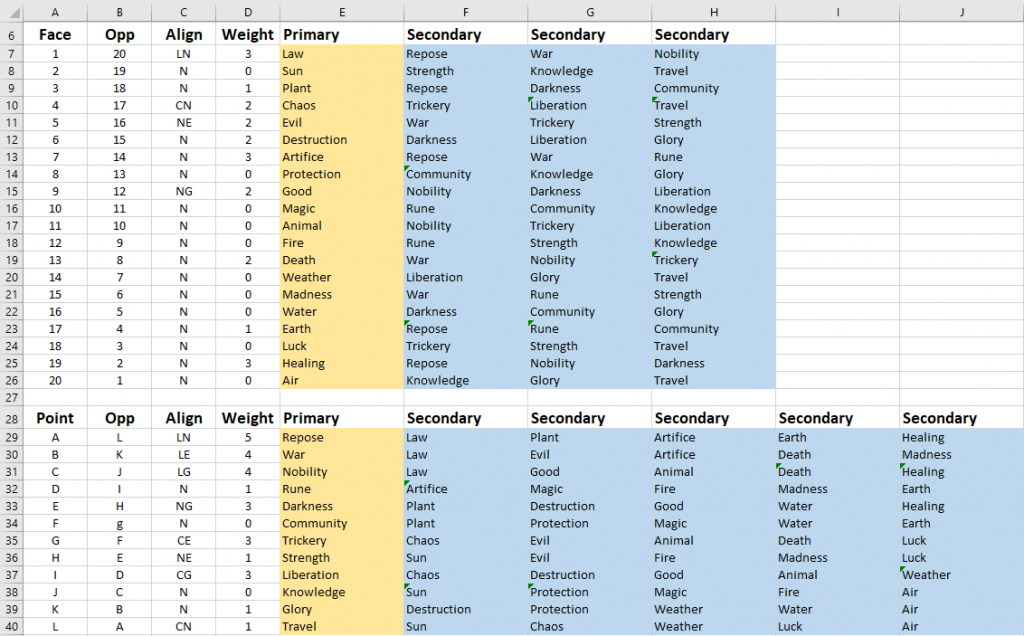The height and width of the screenshot is (636, 1024).
Task: Click the CG align cell
Action: point(184,575)
